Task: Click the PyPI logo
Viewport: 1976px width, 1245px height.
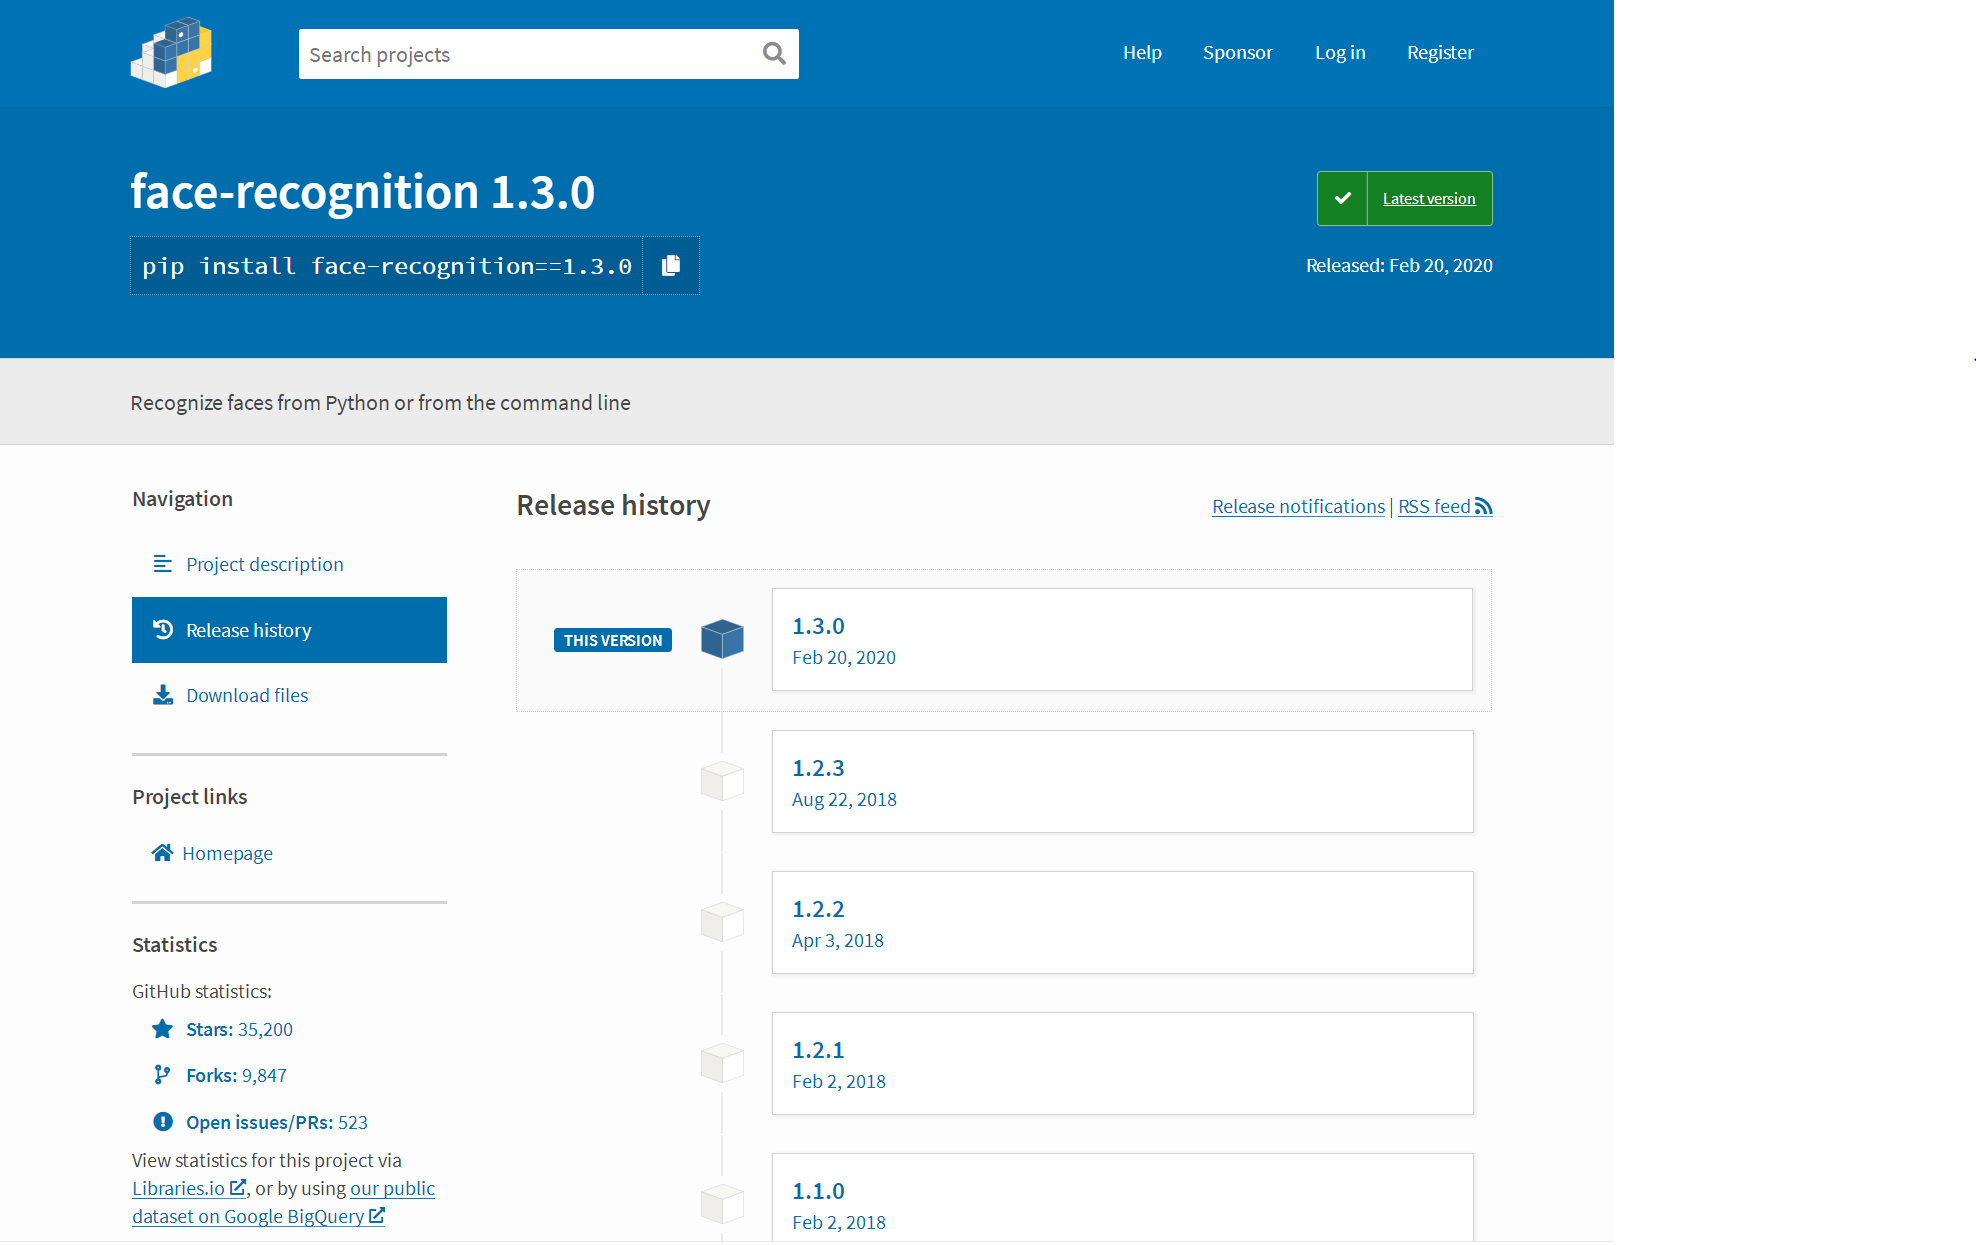Action: tap(171, 53)
